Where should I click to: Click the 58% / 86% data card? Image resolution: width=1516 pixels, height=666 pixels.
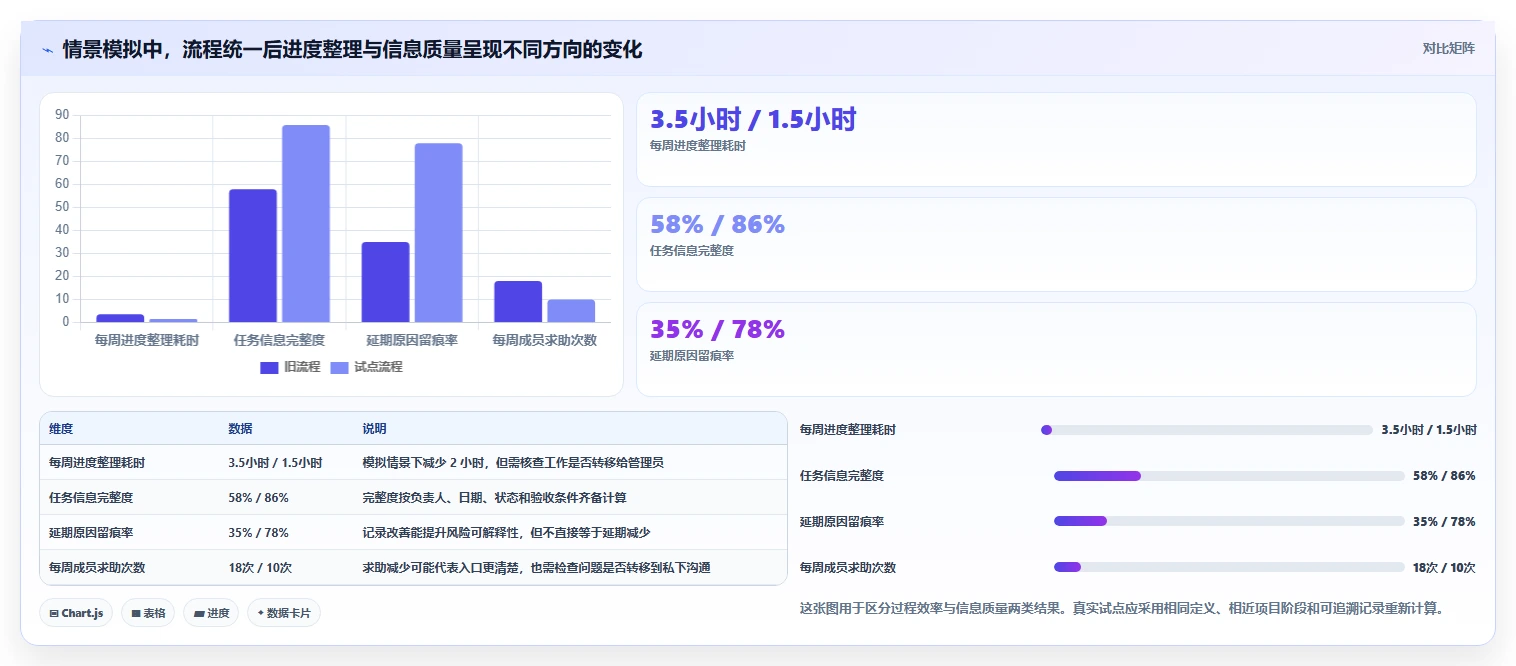click(x=1056, y=245)
